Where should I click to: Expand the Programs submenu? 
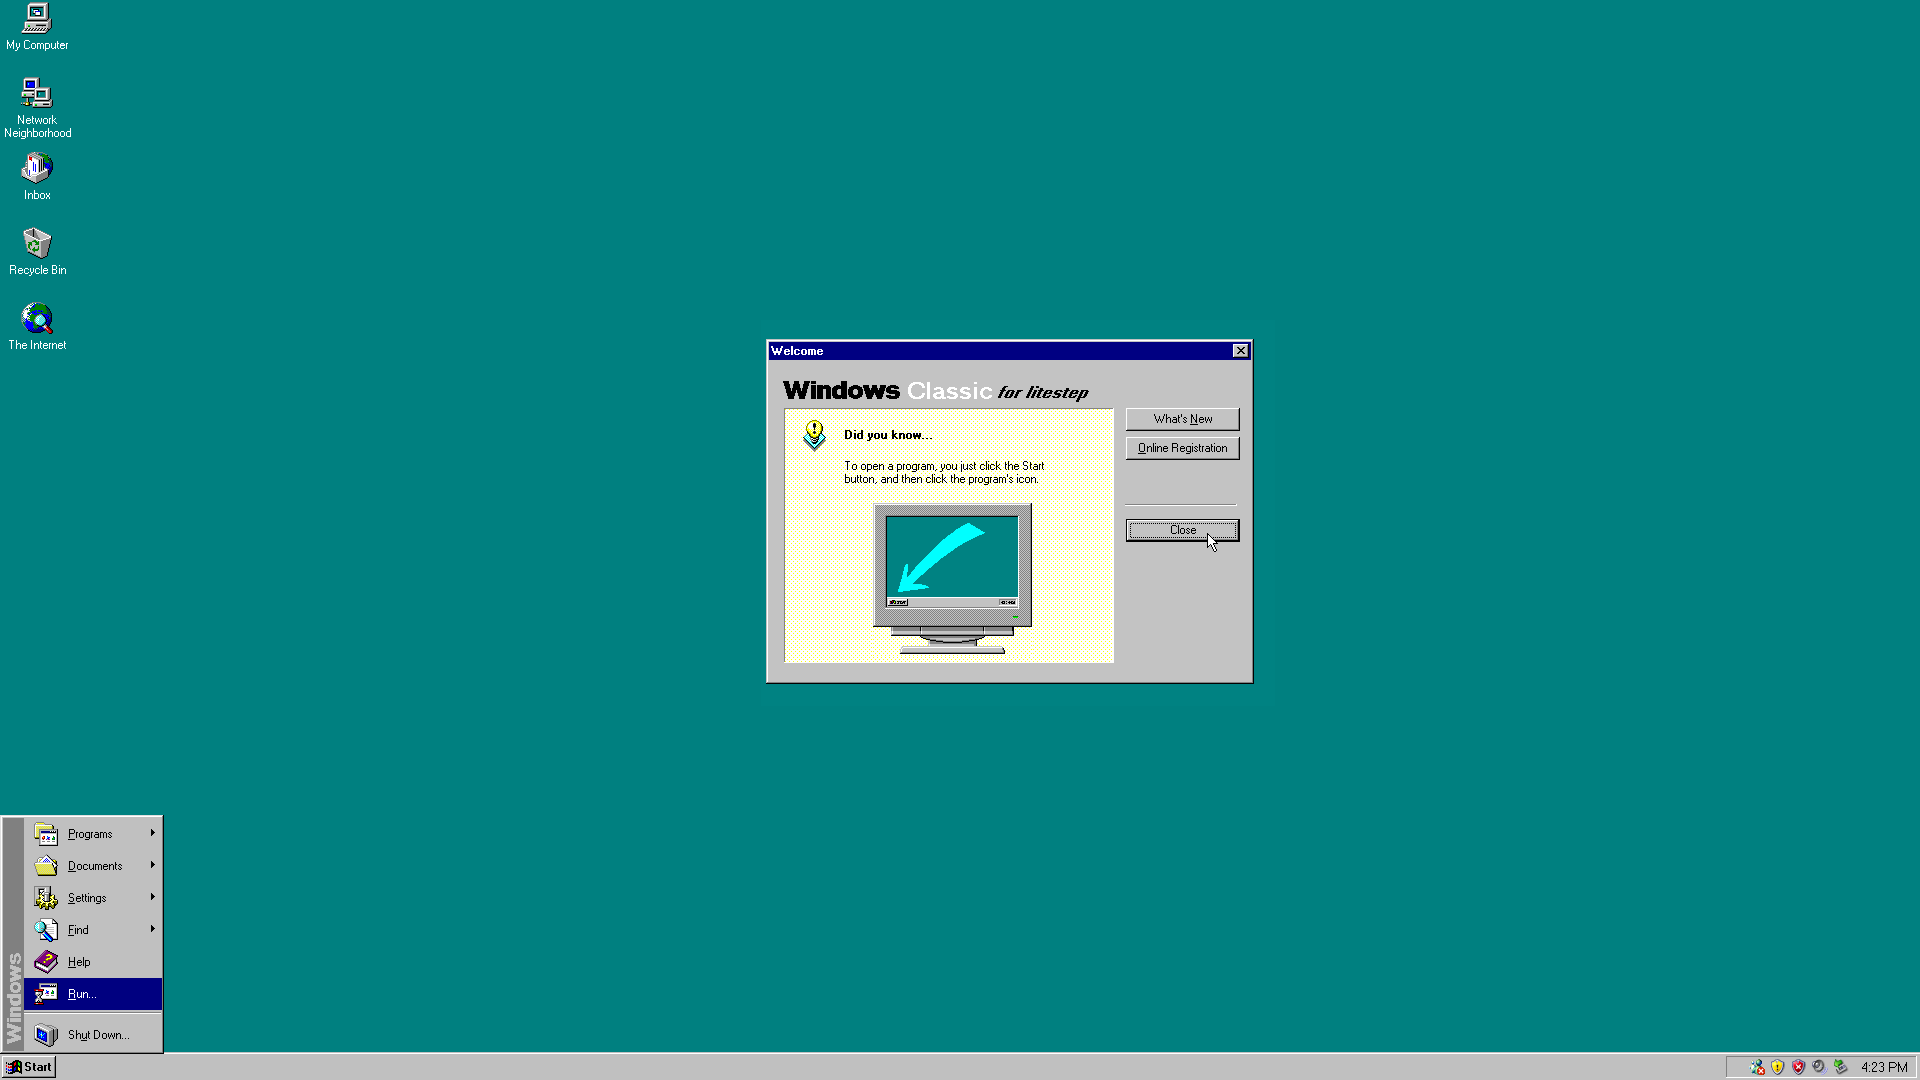[89, 833]
